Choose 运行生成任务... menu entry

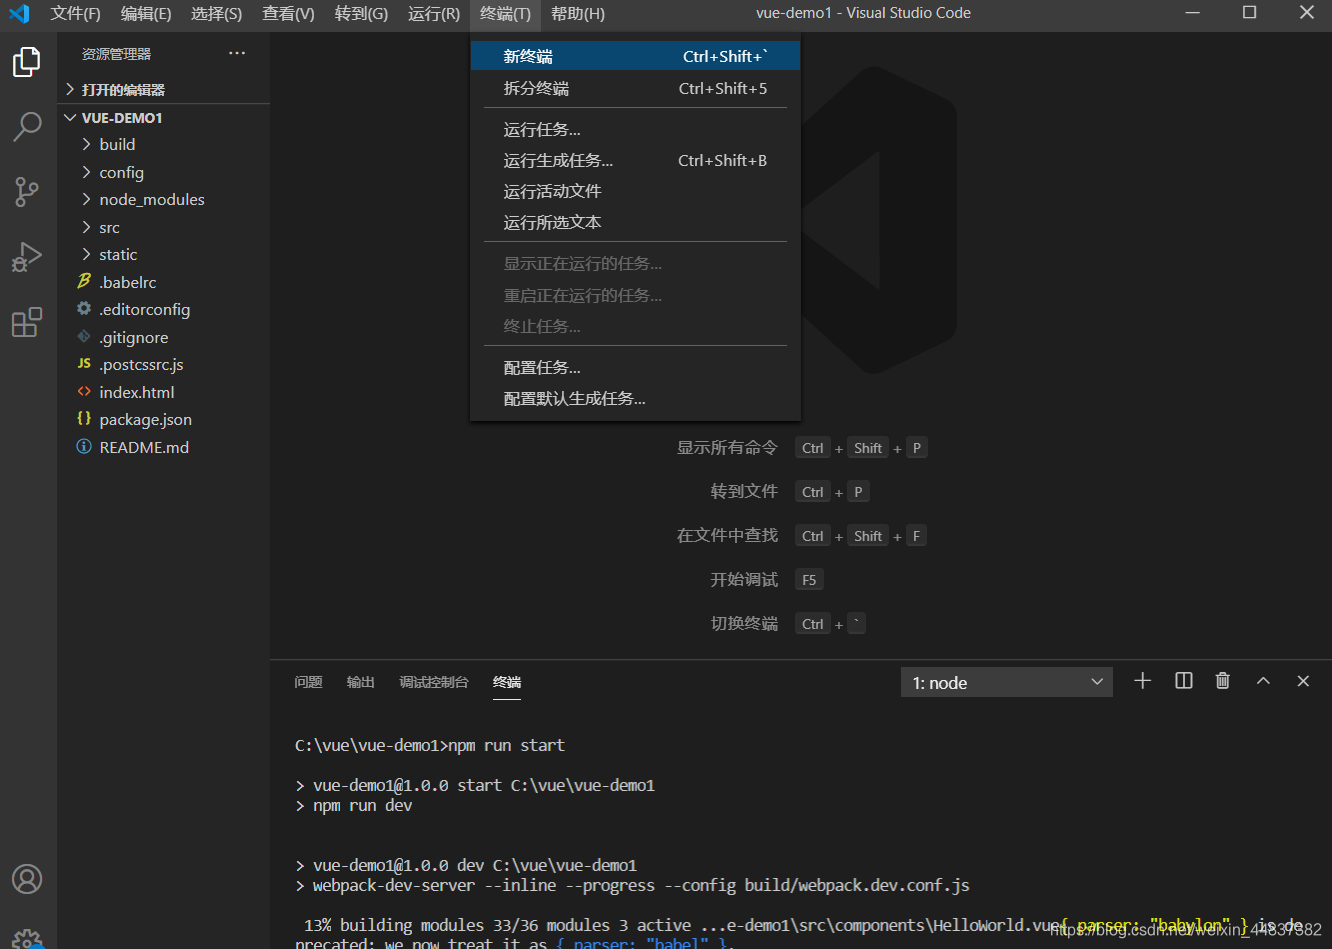click(x=635, y=160)
